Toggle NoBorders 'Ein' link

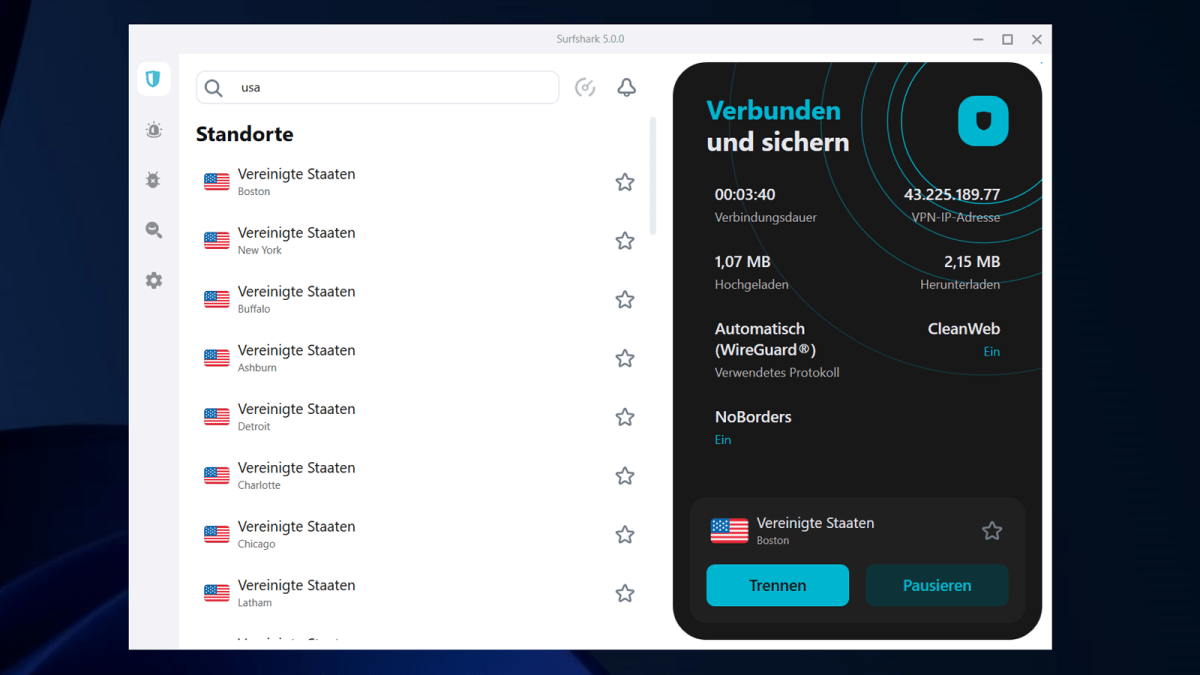coord(723,440)
